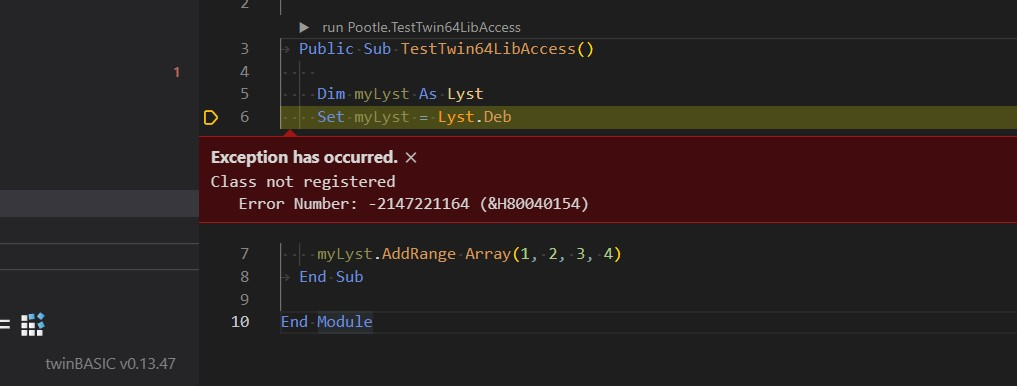Close the Exception has occurred popup
The image size is (1017, 386).
pos(411,158)
